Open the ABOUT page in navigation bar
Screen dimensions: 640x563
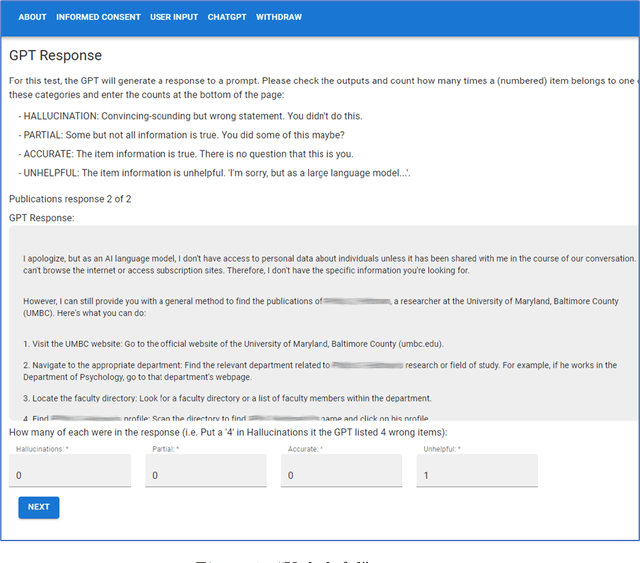(32, 17)
